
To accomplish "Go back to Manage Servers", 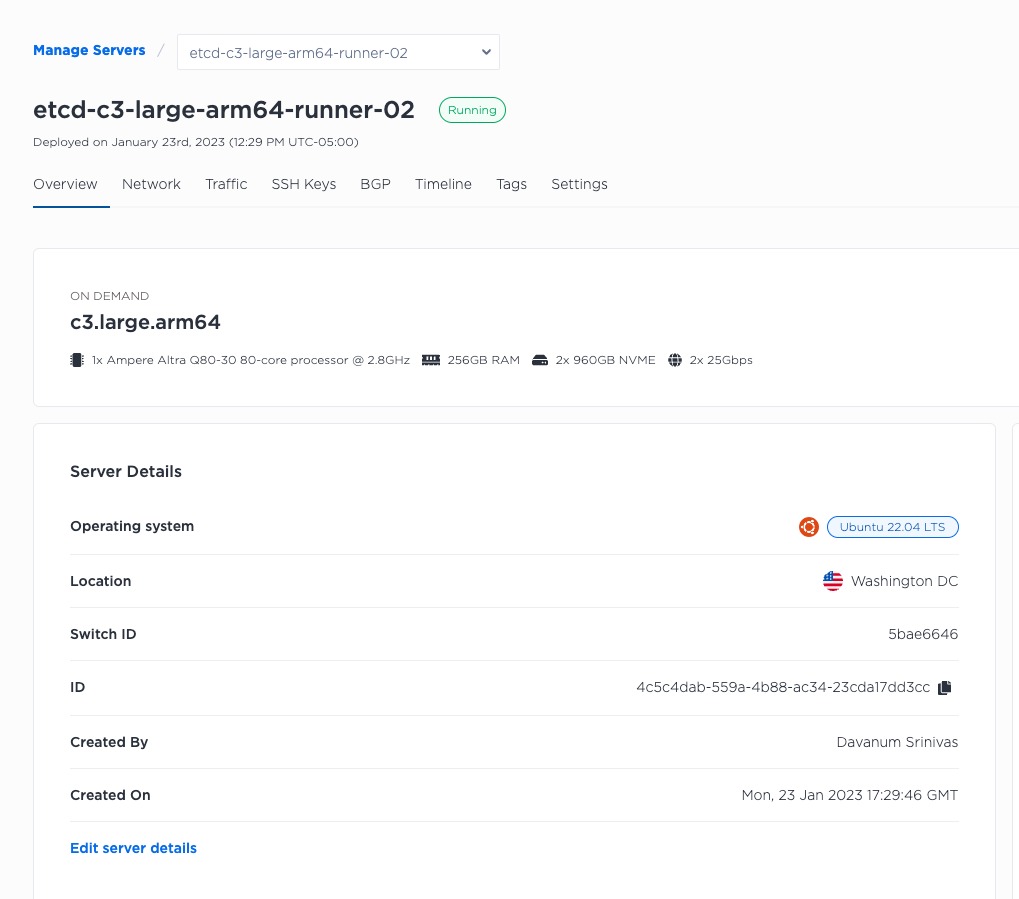I will click(89, 50).
